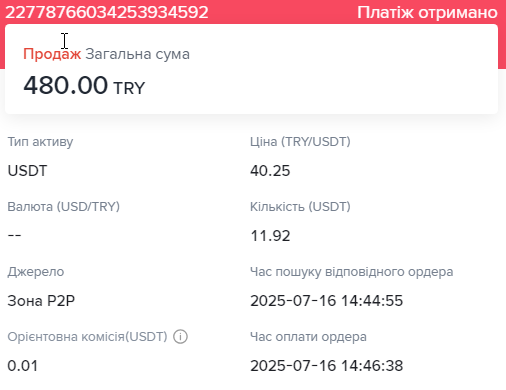
Task: Click the Валюта (USD/TRY) label
Action: pos(64,207)
